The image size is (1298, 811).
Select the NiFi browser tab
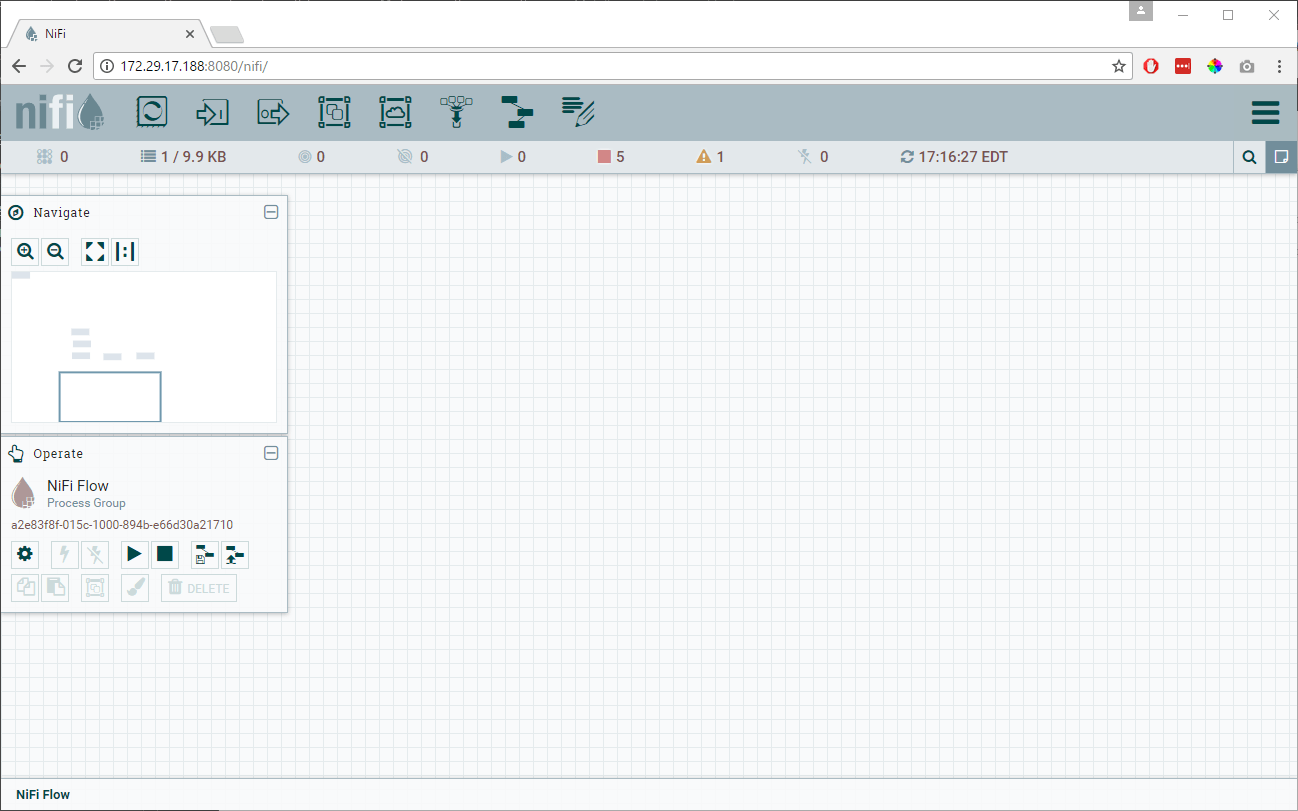click(x=108, y=34)
